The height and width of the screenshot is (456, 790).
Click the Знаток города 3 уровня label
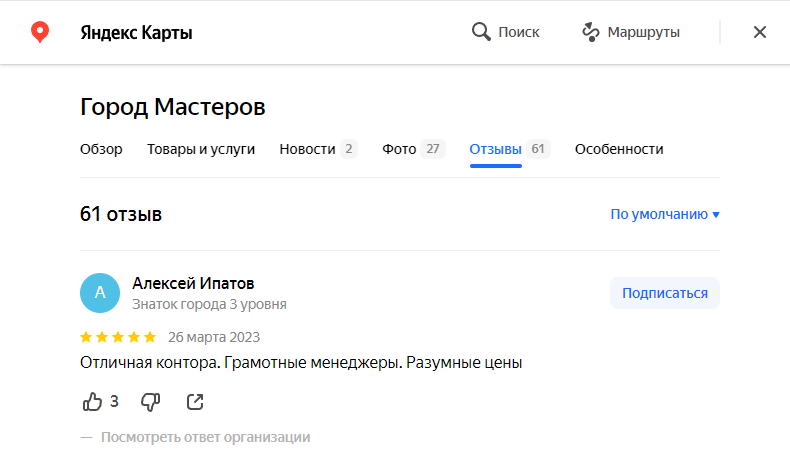pos(210,304)
